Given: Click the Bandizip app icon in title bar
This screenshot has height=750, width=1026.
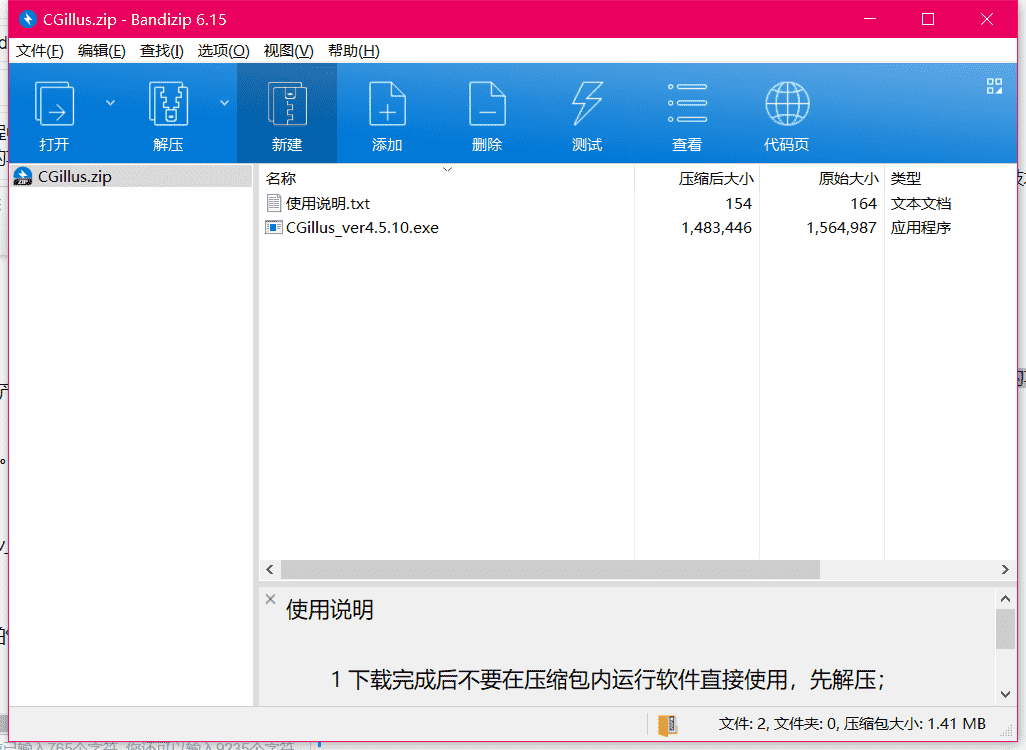Looking at the screenshot, I should pos(27,20).
